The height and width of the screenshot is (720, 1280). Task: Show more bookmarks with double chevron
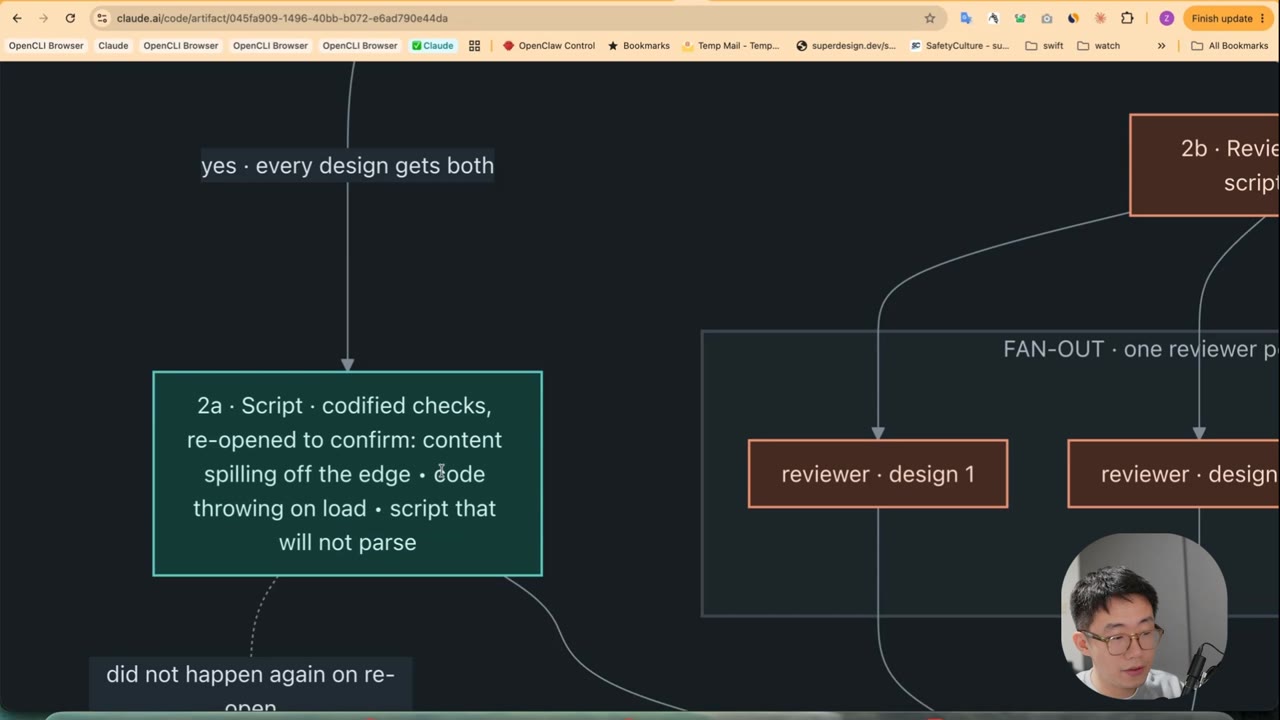coord(1161,45)
